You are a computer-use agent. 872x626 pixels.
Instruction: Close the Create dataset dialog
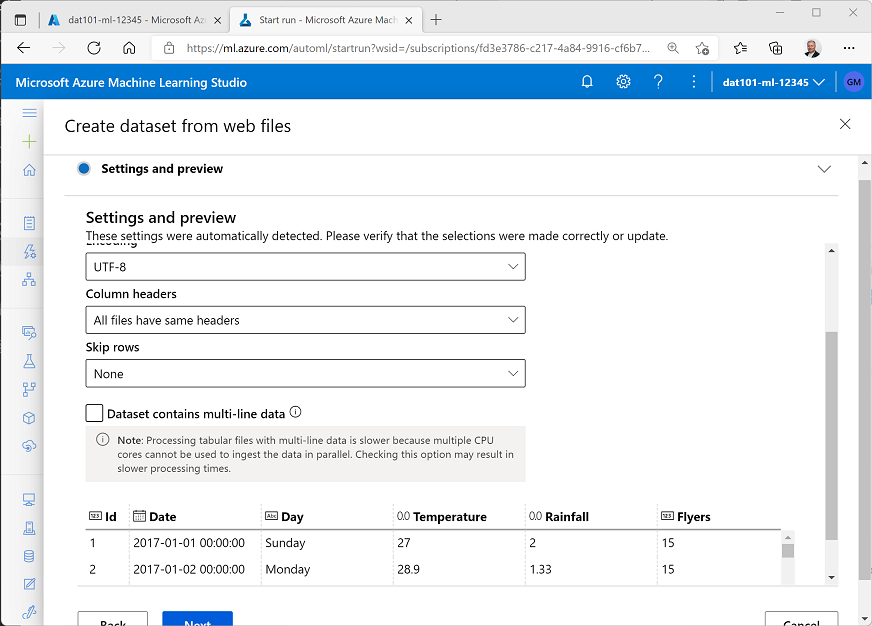(x=845, y=124)
